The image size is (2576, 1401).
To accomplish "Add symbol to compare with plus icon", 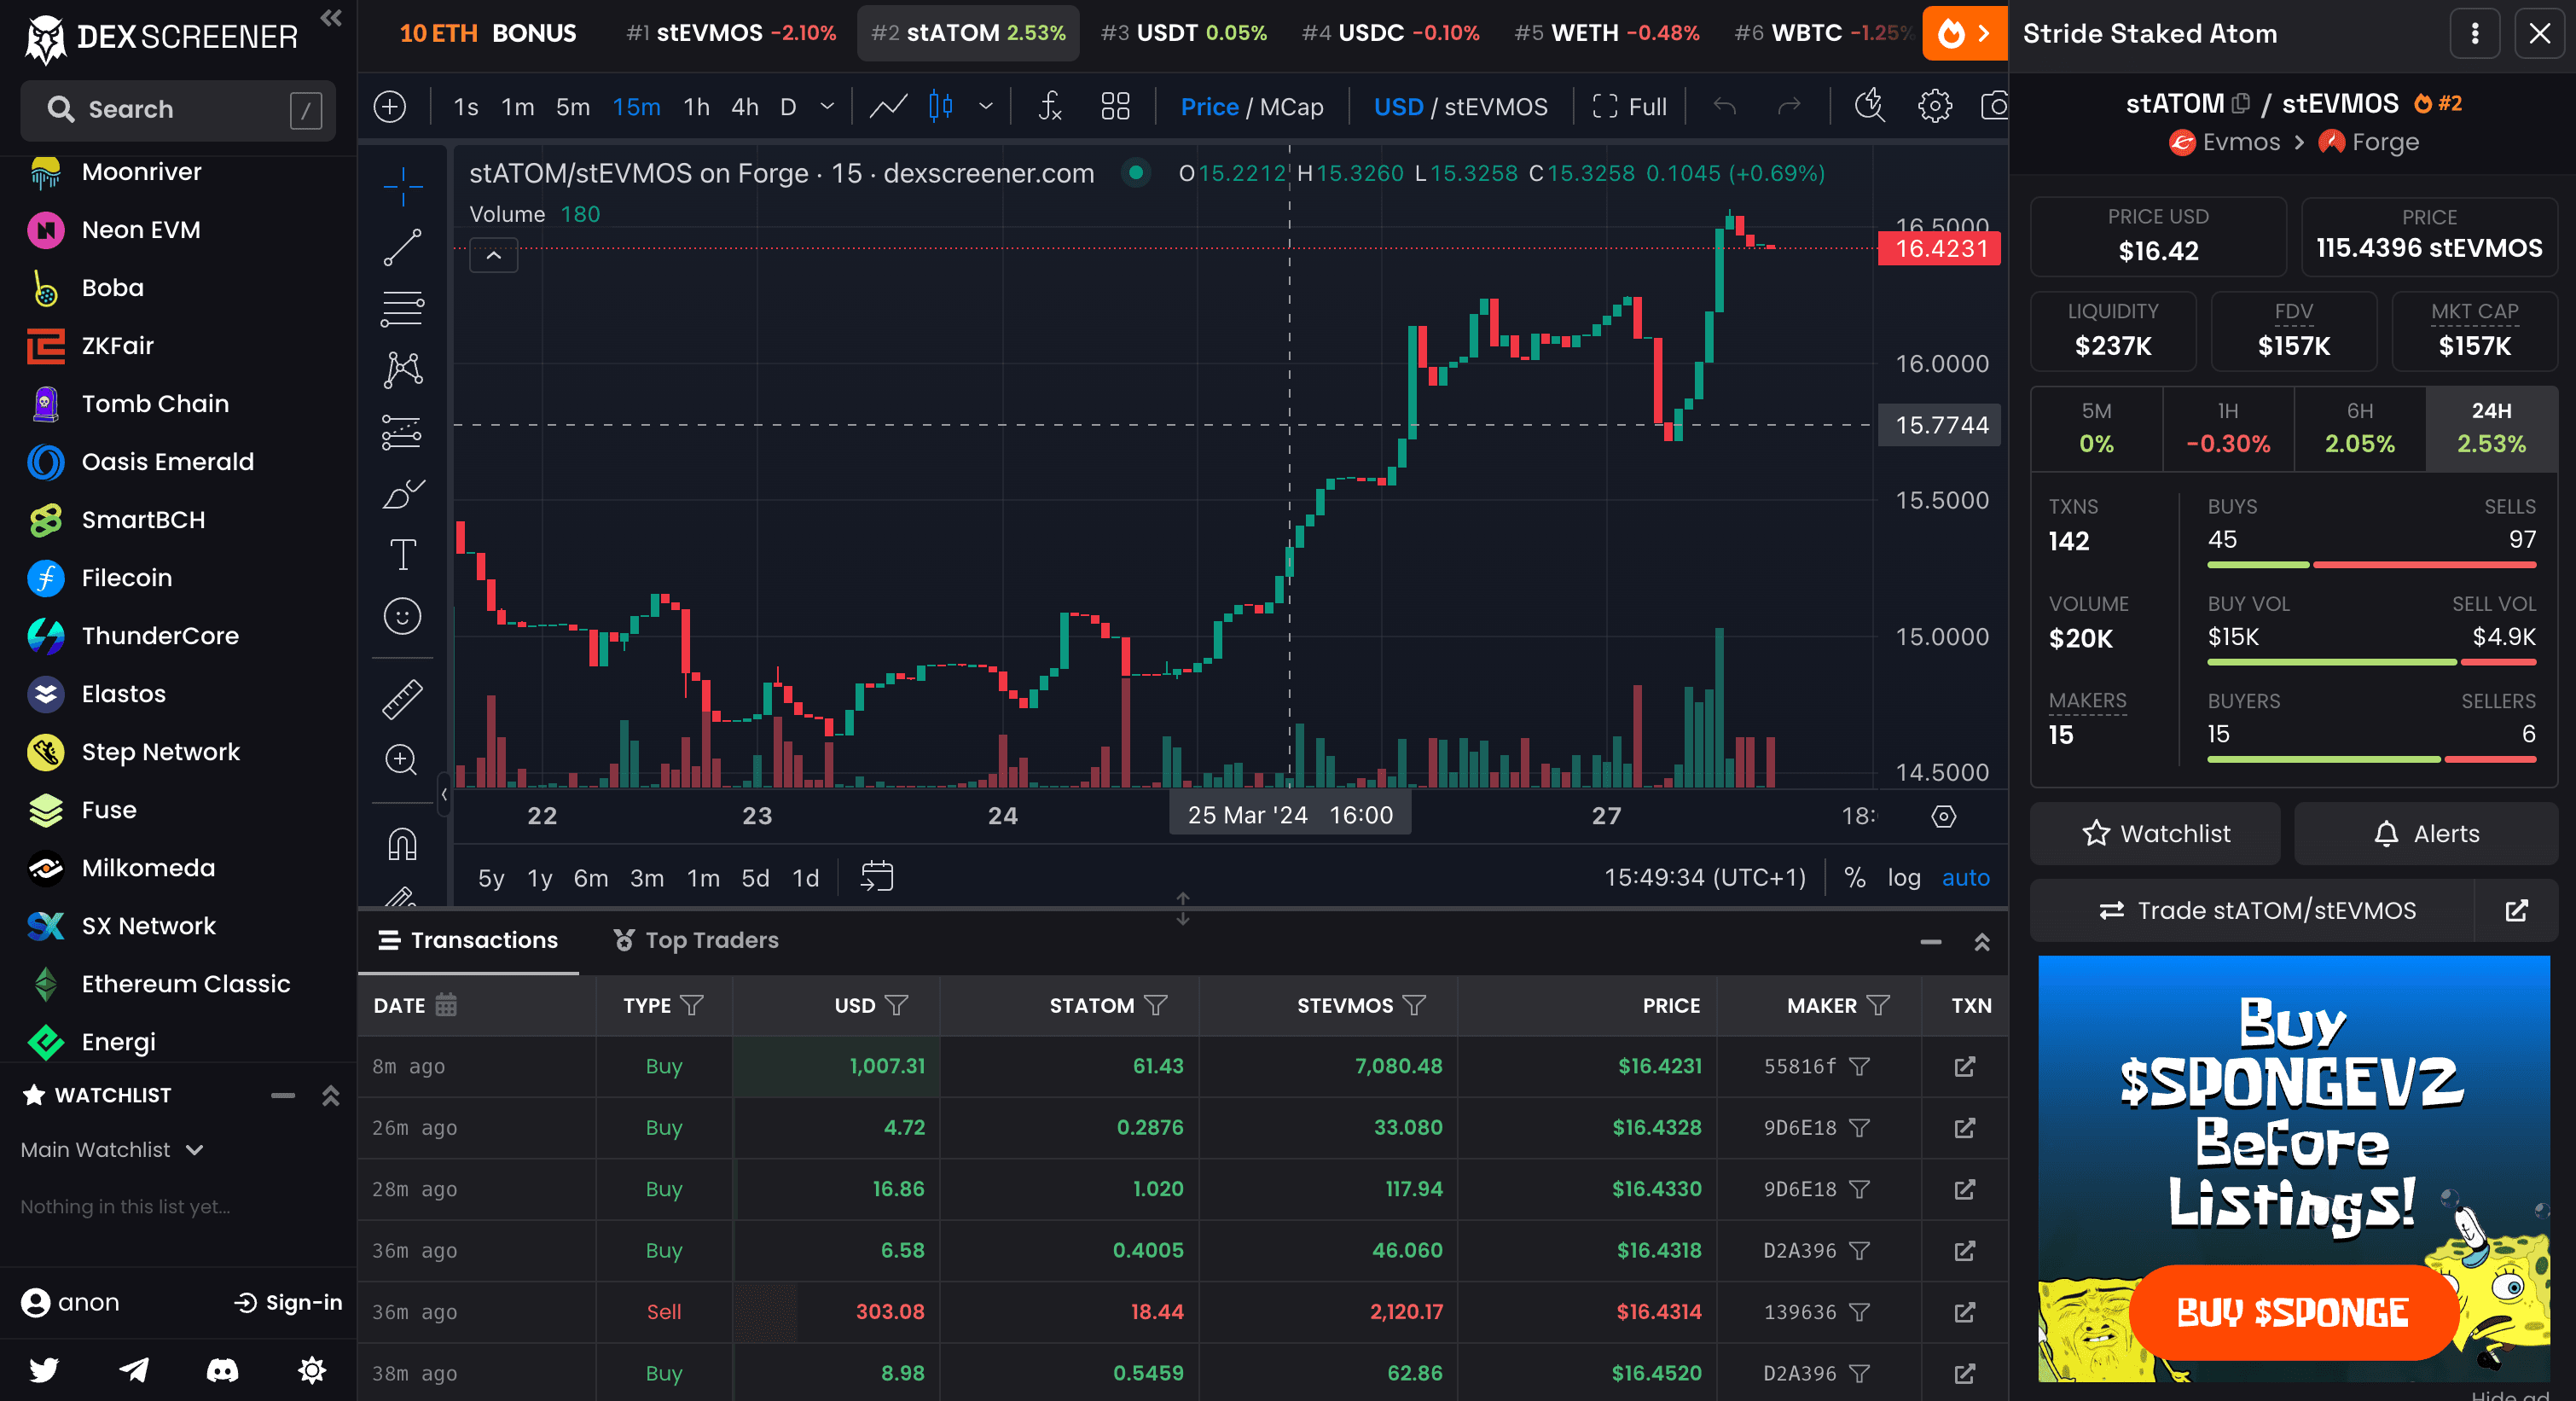I will (390, 107).
